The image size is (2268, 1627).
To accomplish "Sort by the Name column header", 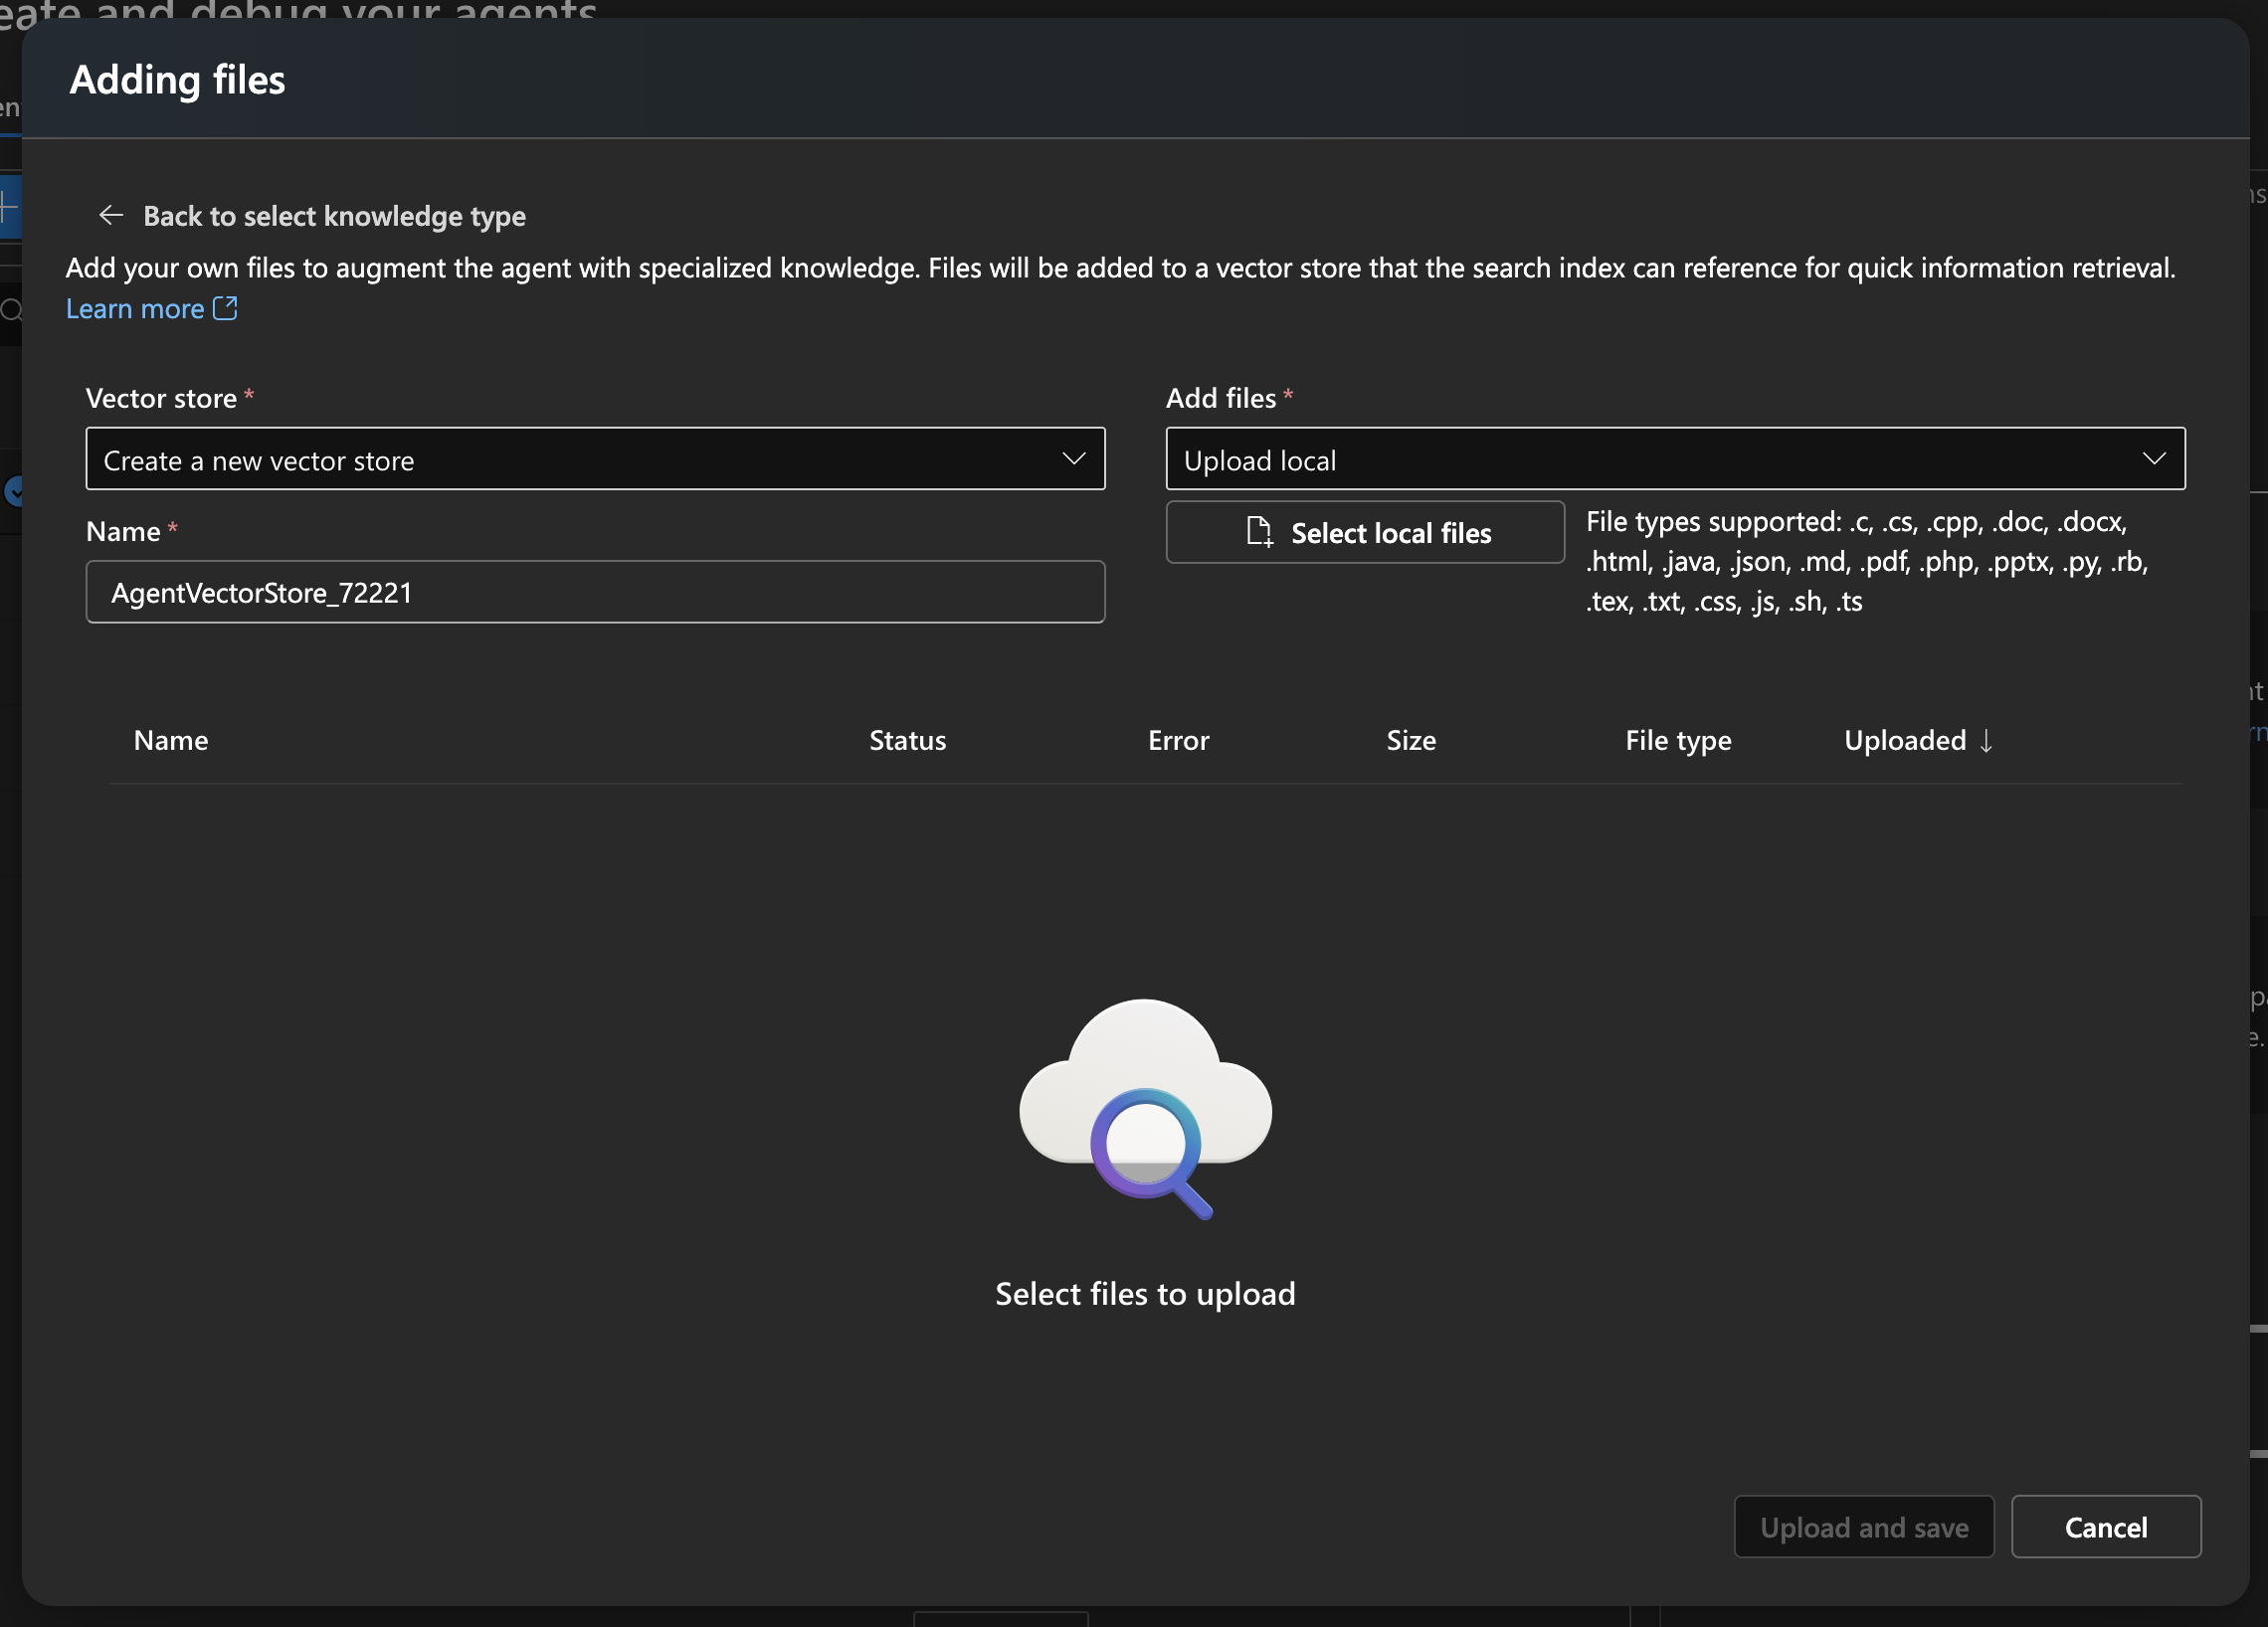I will point(171,741).
